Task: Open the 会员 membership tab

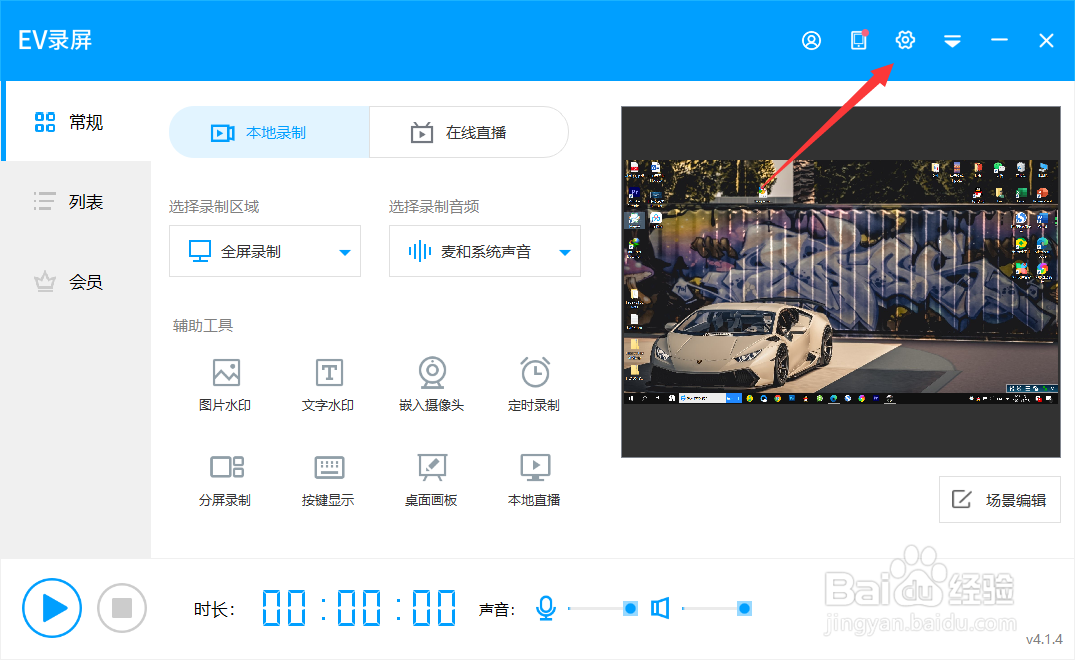Action: pyautogui.click(x=76, y=282)
